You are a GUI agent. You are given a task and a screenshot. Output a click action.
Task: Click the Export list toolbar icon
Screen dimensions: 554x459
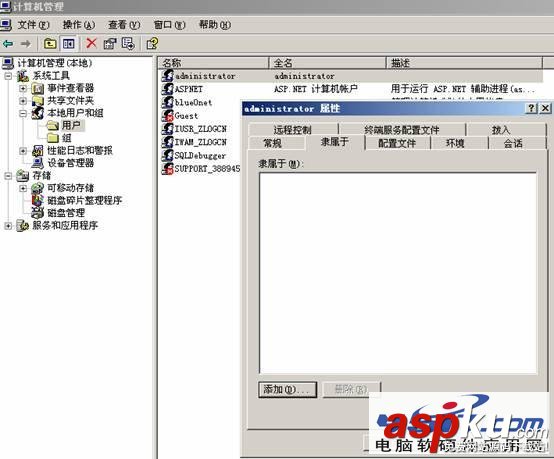pos(128,44)
